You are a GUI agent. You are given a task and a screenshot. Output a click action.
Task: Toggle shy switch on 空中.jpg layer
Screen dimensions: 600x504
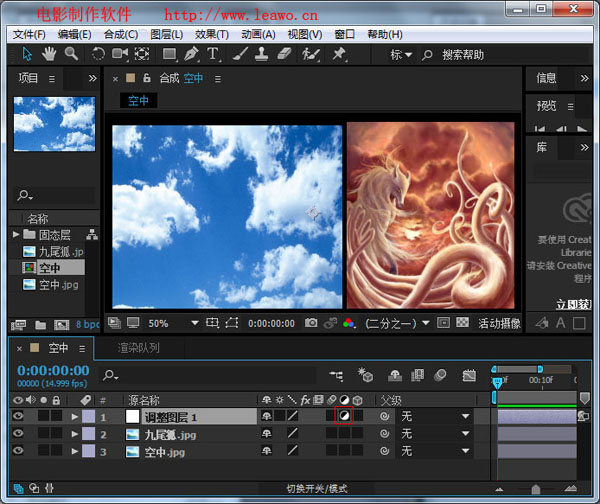[267, 451]
